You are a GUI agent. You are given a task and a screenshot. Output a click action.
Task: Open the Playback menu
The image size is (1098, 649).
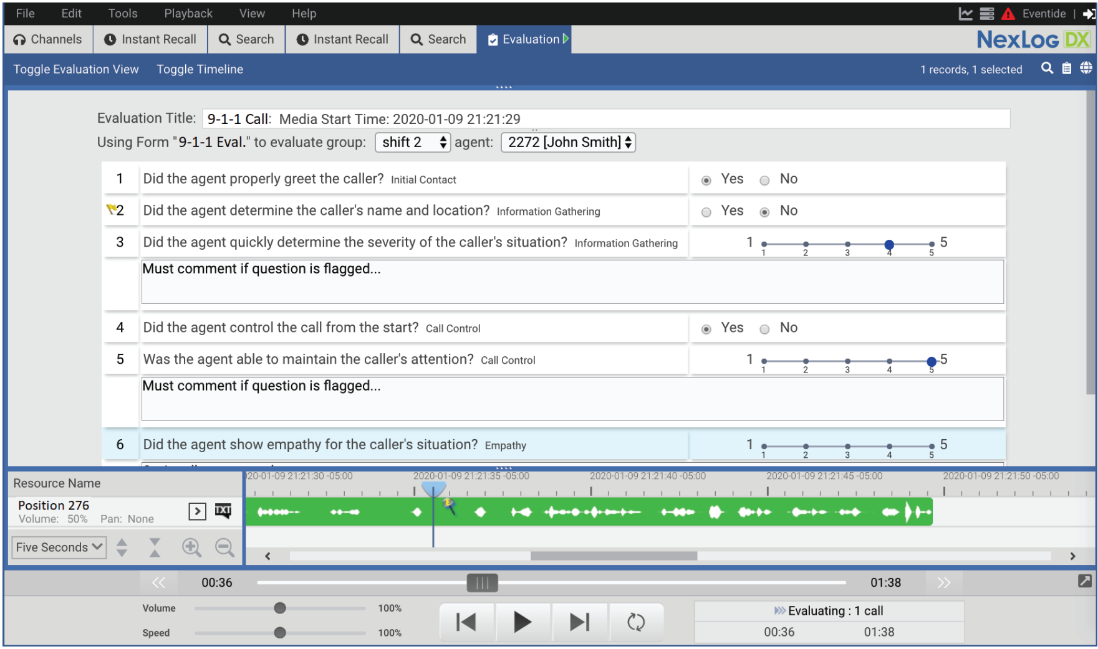point(188,14)
